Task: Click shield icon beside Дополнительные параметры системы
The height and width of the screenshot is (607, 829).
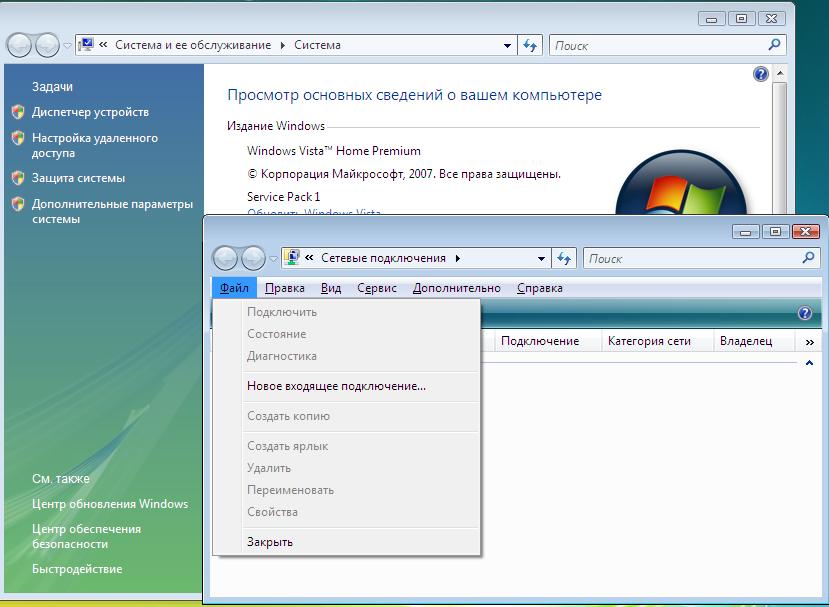Action: tap(18, 204)
